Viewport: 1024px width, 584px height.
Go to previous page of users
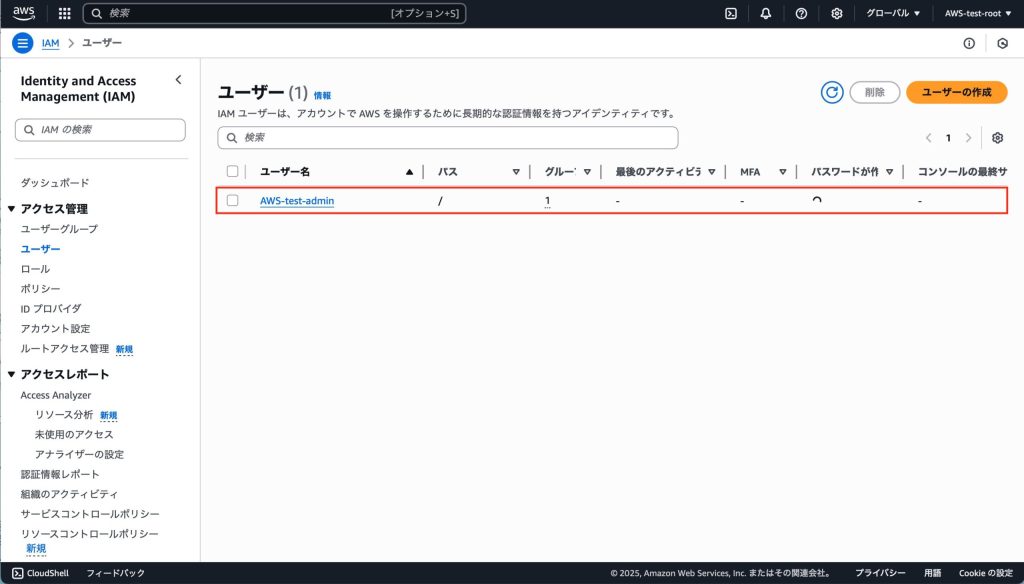[929, 138]
